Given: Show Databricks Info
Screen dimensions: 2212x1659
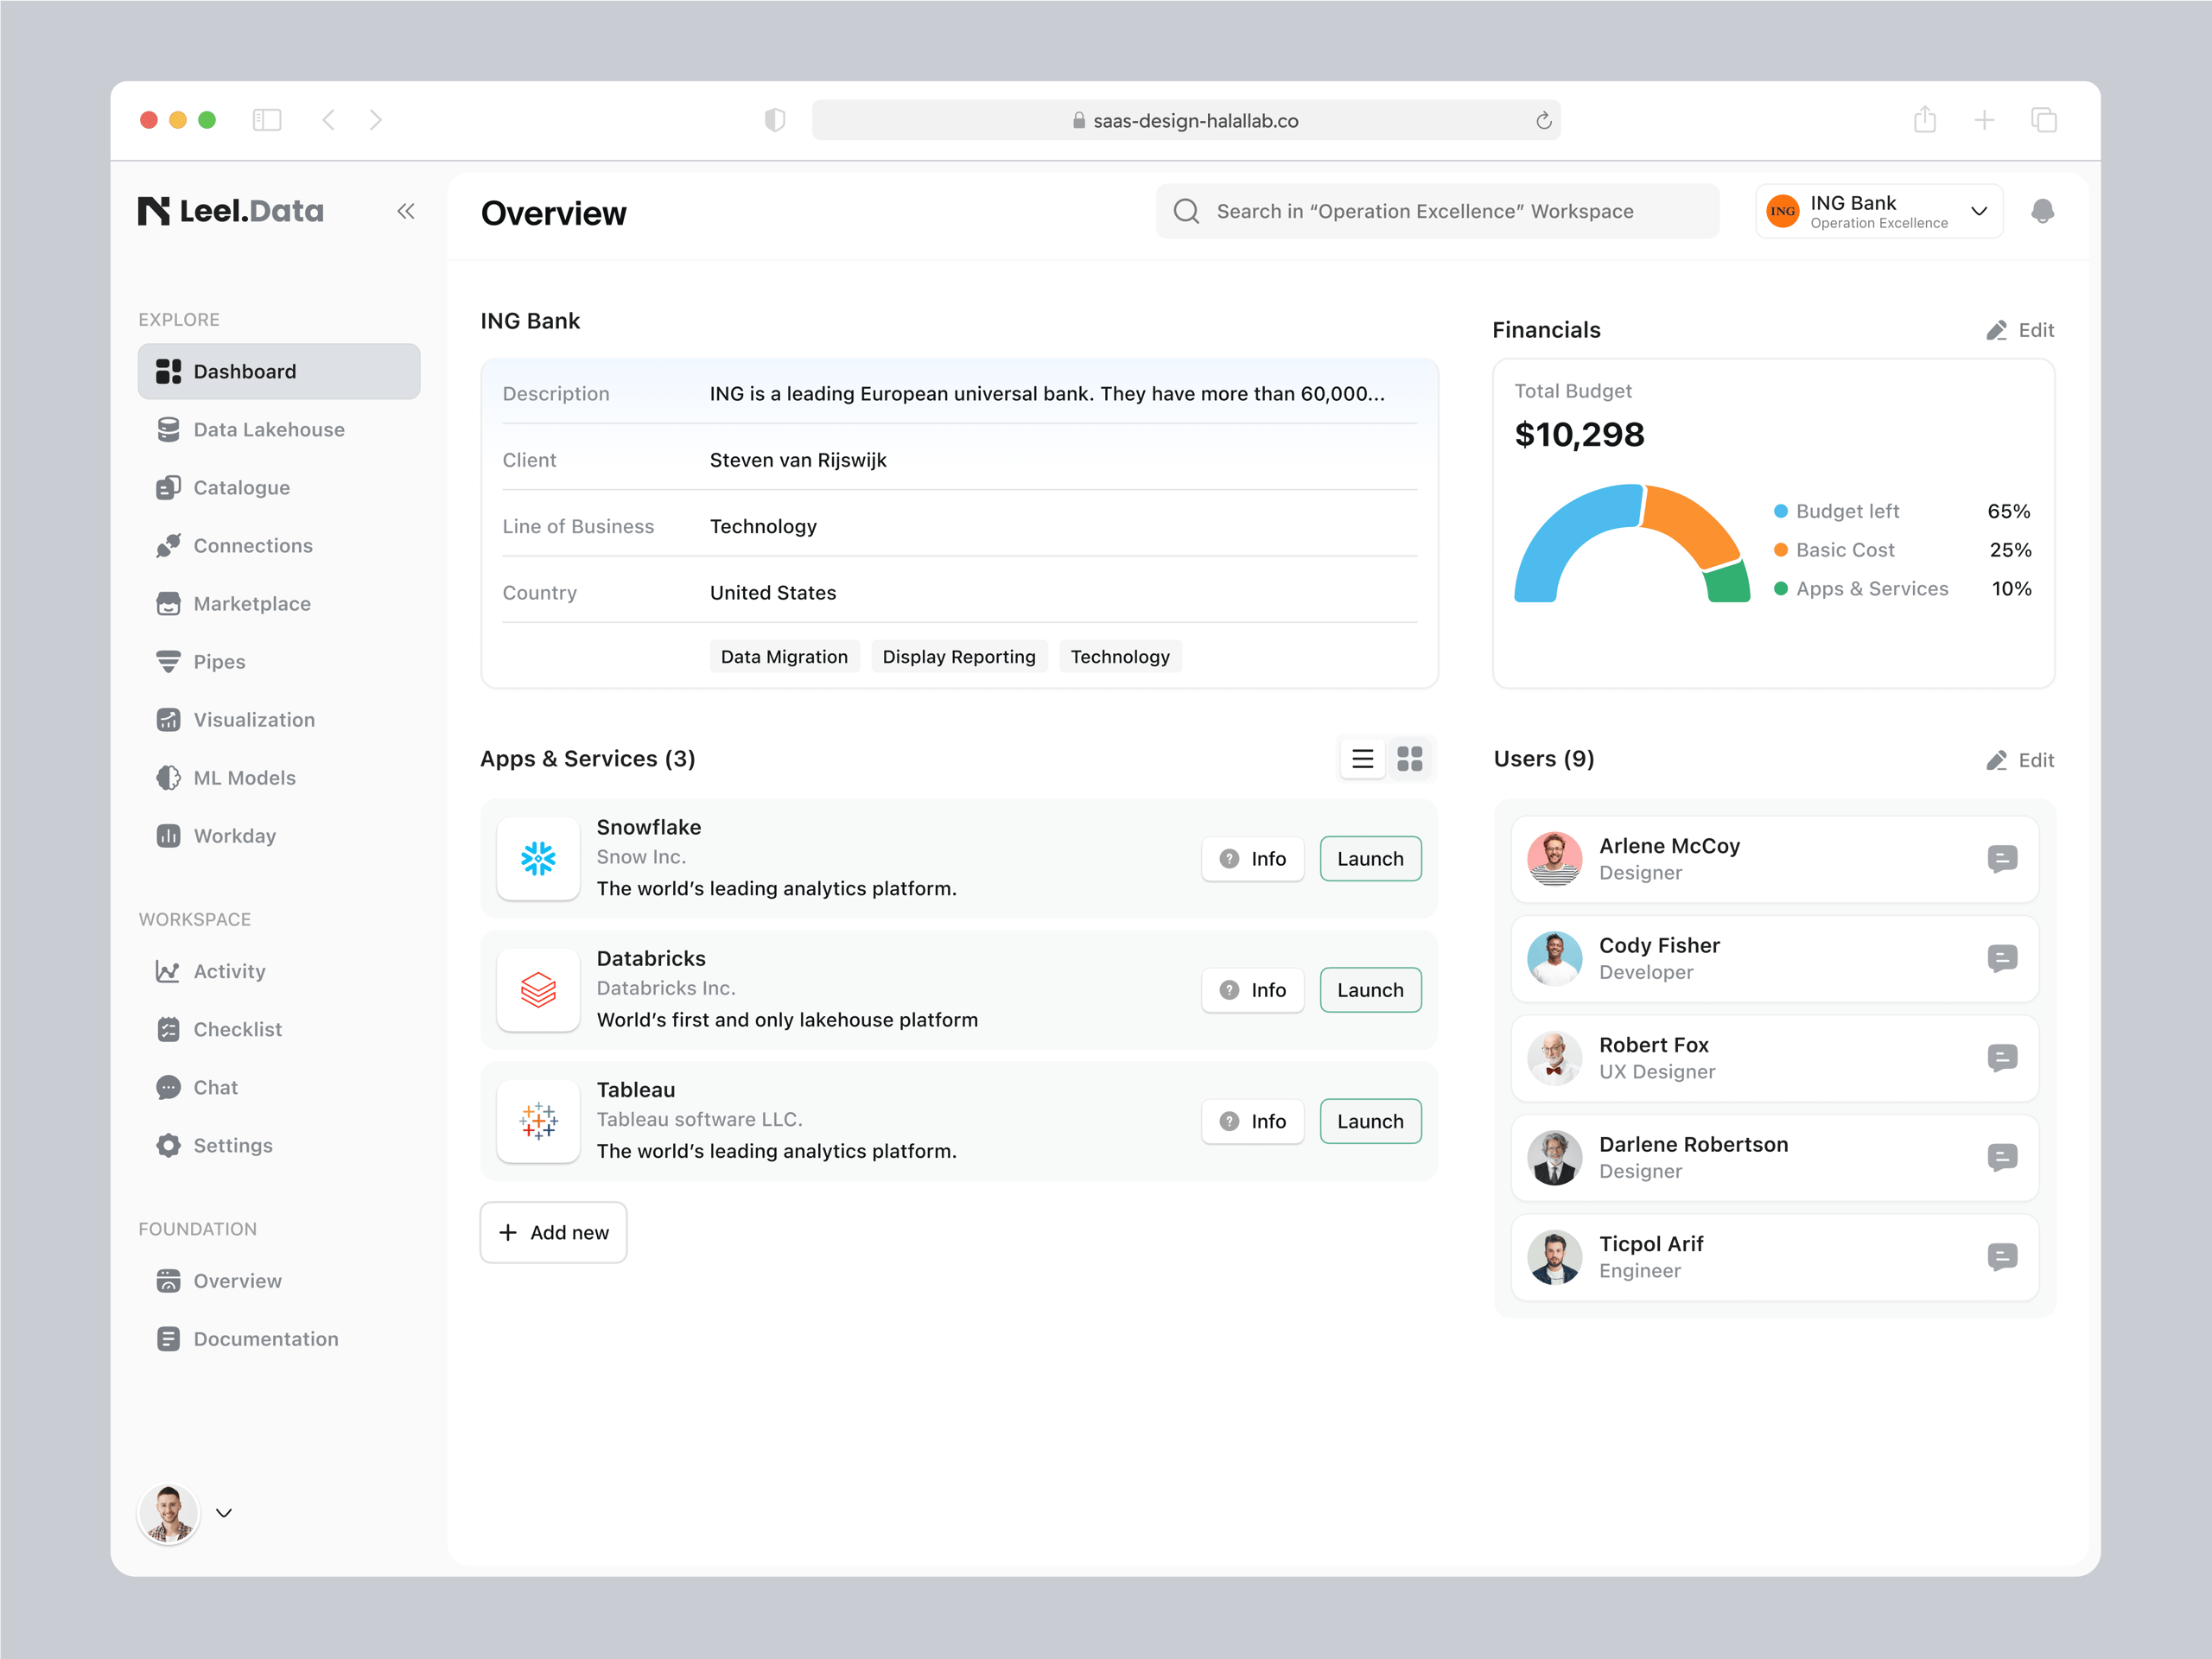Looking at the screenshot, I should pyautogui.click(x=1252, y=990).
